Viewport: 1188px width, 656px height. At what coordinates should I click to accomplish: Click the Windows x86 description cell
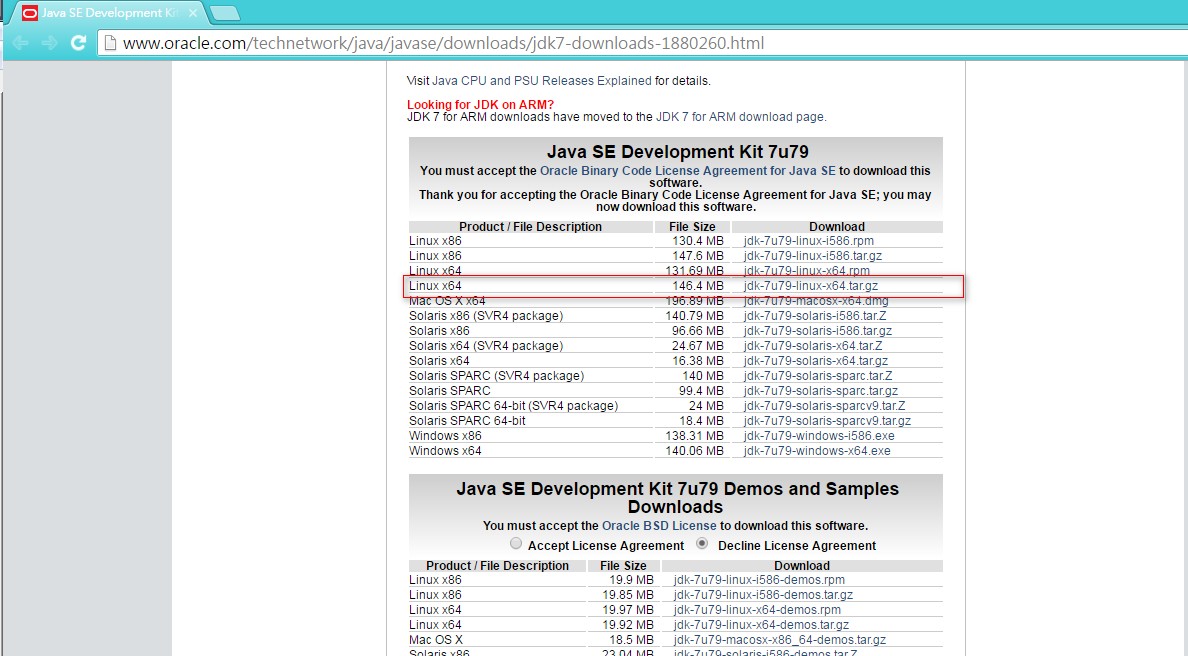click(x=530, y=436)
